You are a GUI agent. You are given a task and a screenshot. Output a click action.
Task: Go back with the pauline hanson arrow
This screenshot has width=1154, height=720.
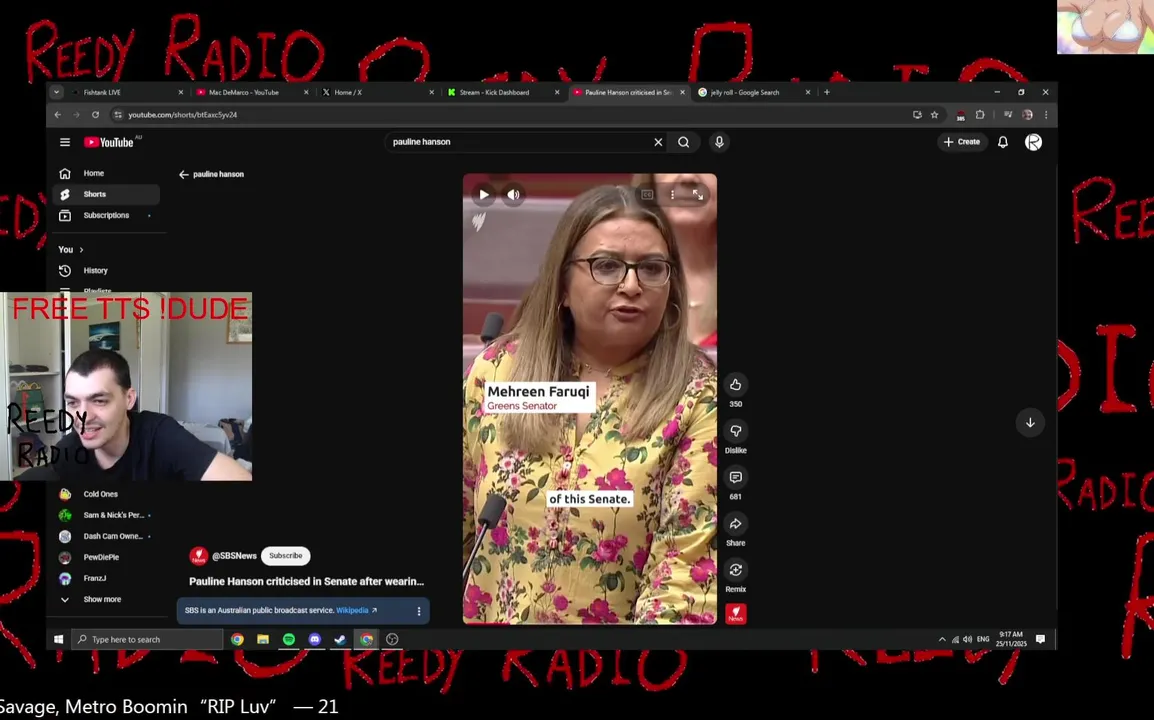point(184,174)
